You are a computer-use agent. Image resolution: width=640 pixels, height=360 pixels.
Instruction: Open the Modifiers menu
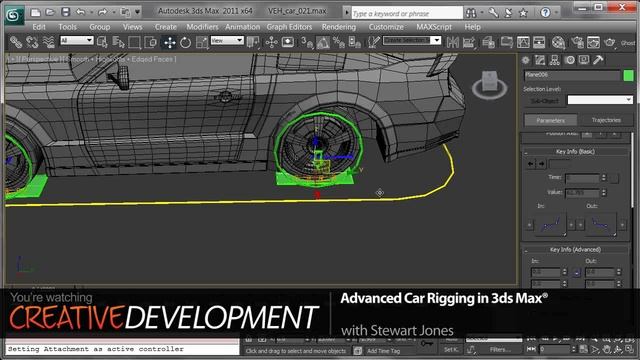[x=202, y=27]
